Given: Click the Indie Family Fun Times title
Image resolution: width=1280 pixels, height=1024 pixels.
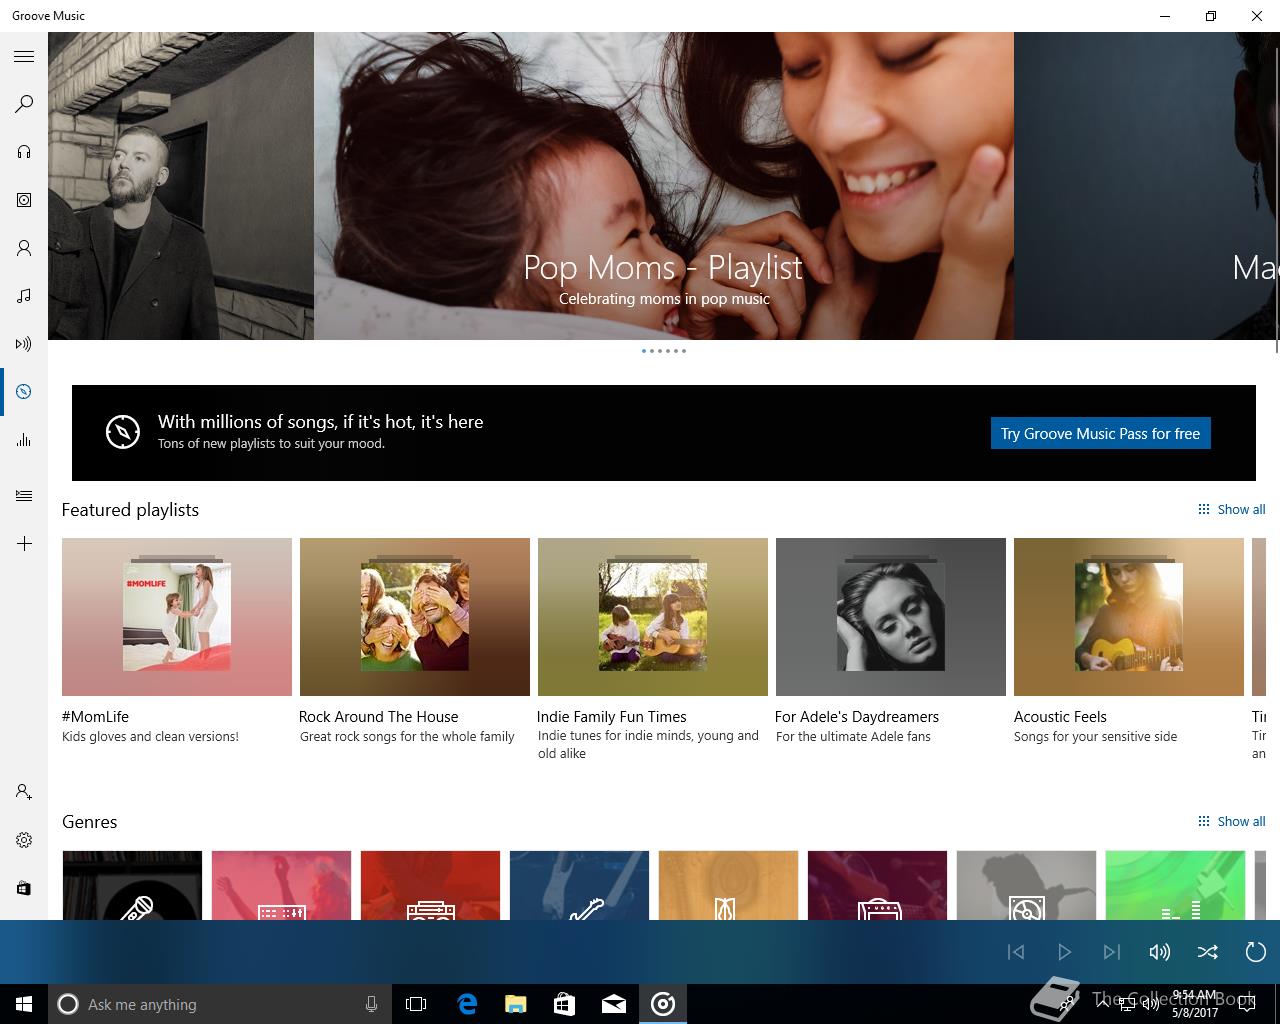Looking at the screenshot, I should click(x=611, y=717).
